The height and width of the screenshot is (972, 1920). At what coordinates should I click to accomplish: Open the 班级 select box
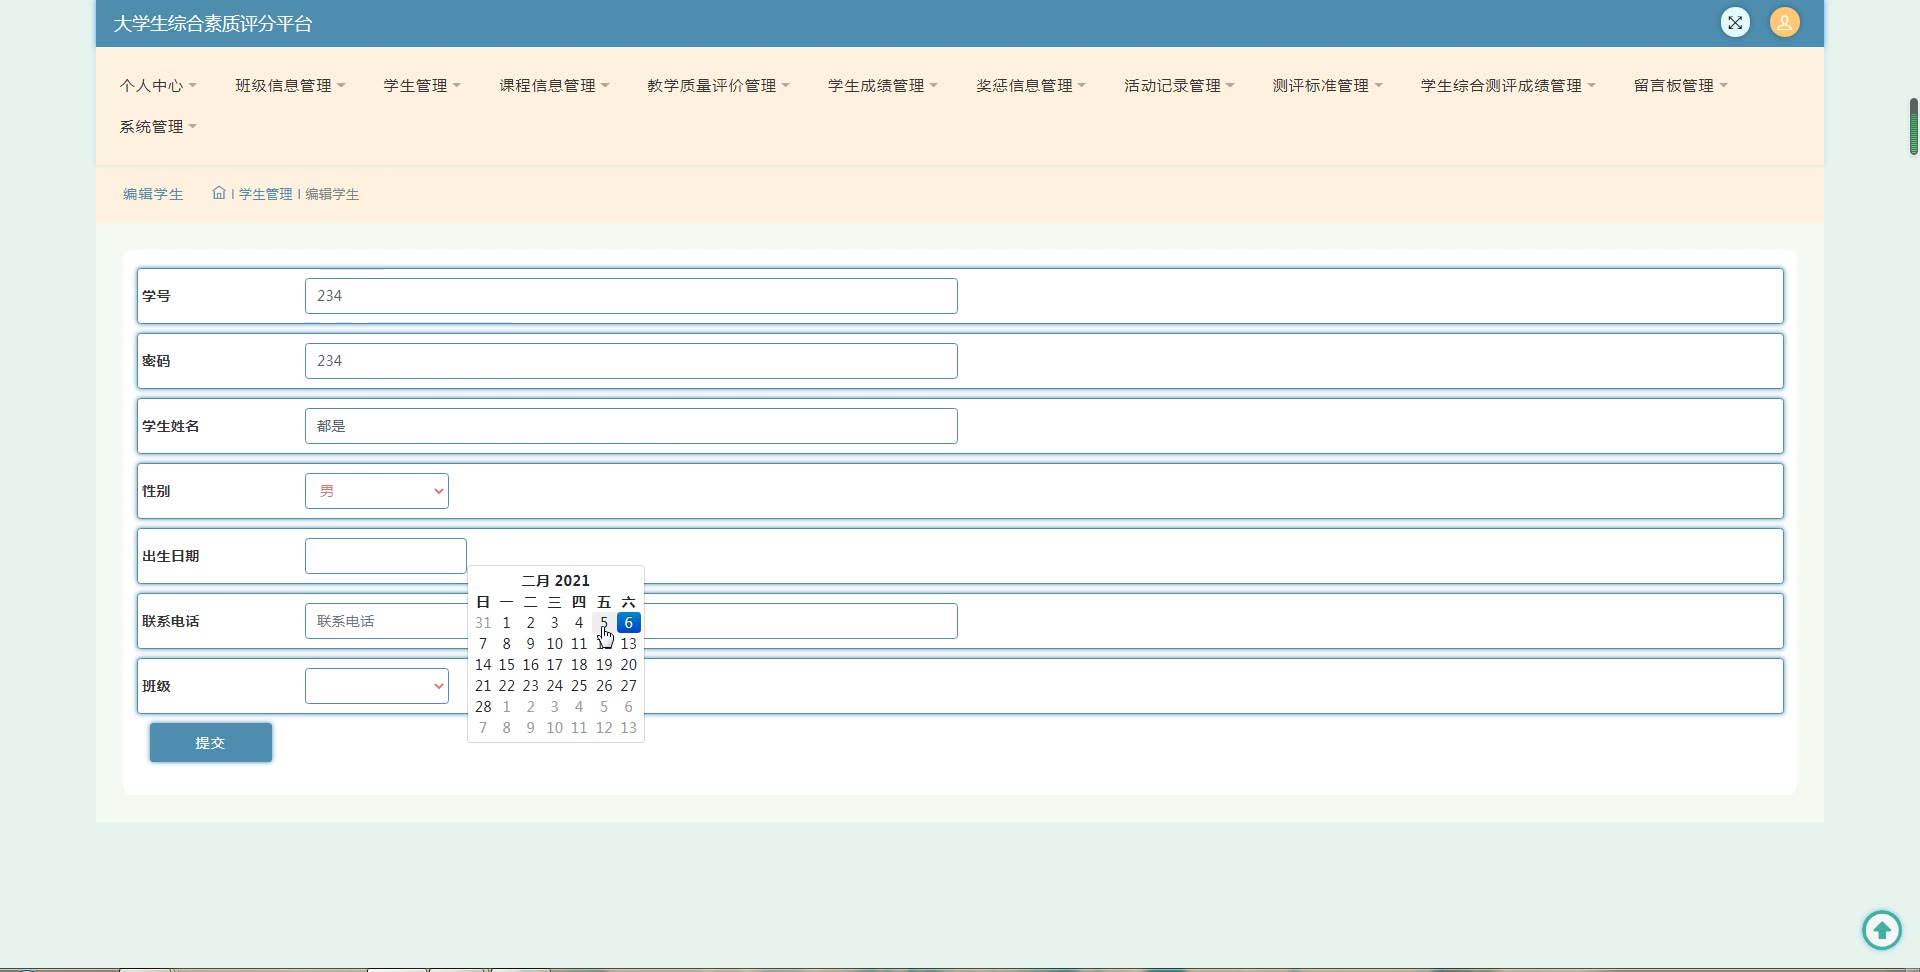(376, 686)
